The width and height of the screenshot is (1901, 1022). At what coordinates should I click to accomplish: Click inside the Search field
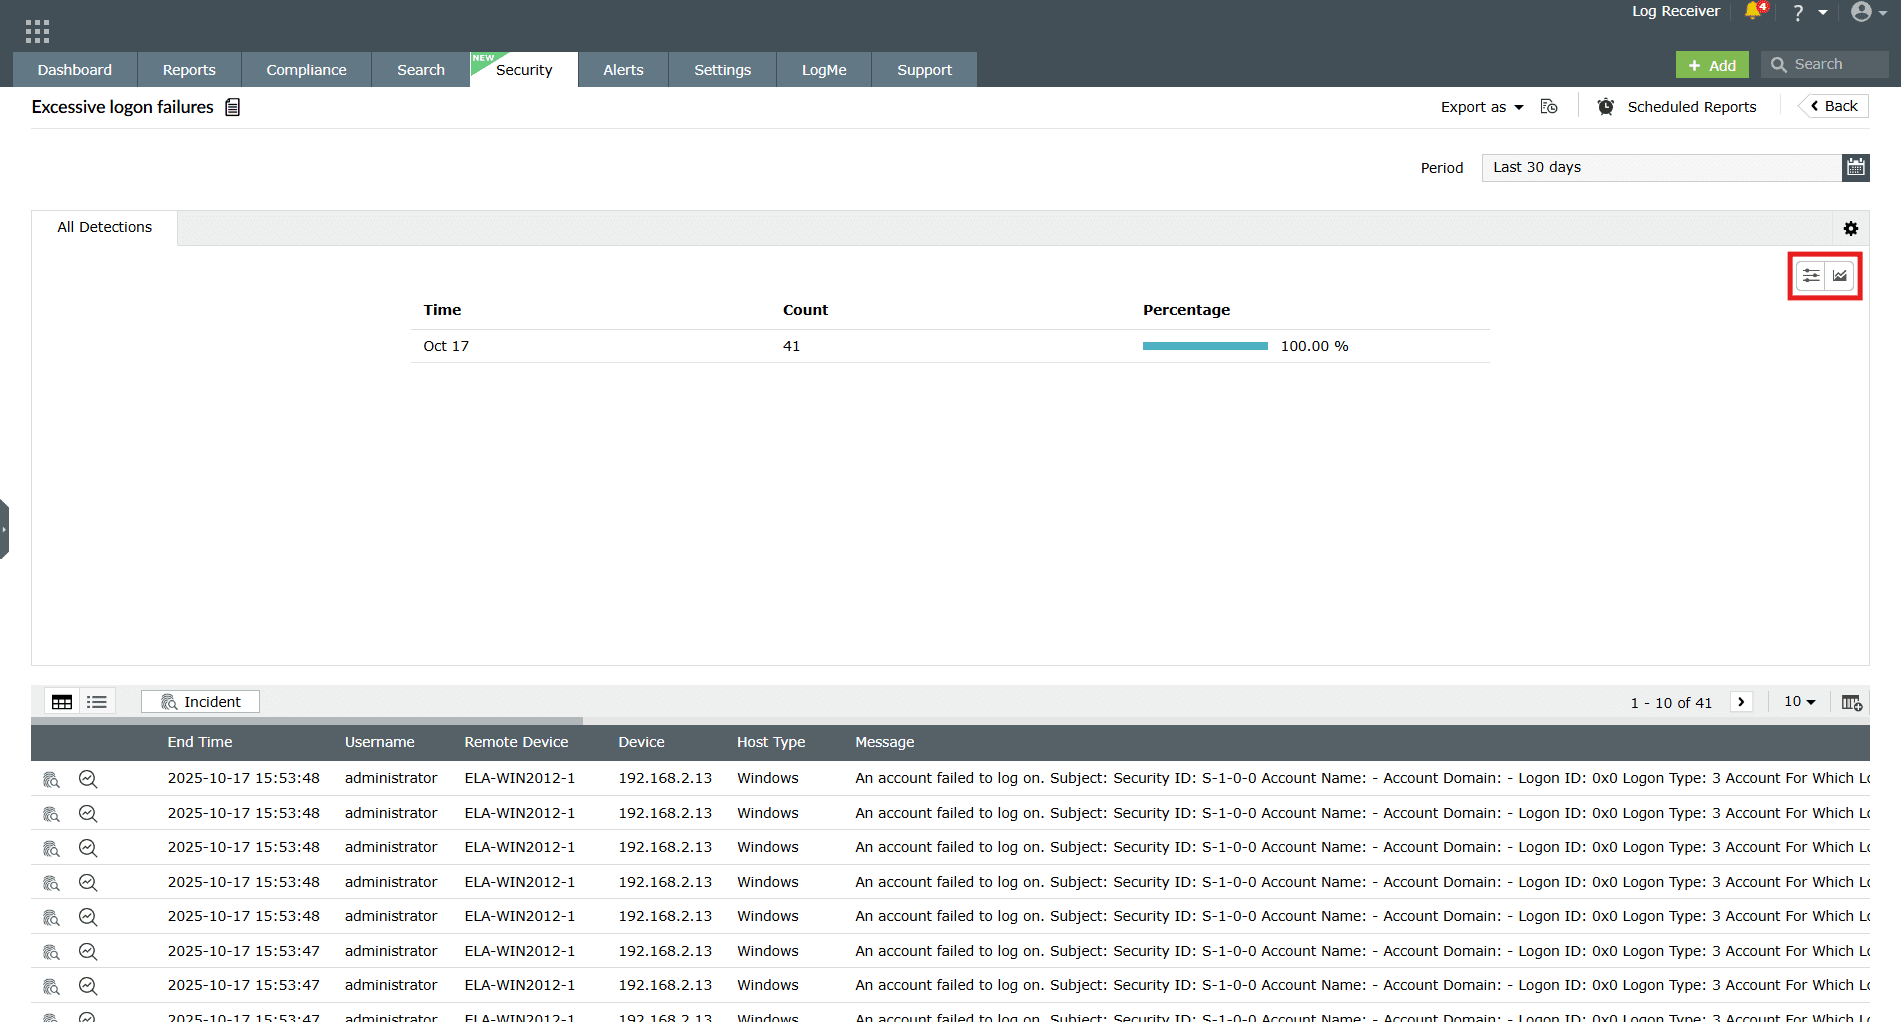pos(1830,63)
